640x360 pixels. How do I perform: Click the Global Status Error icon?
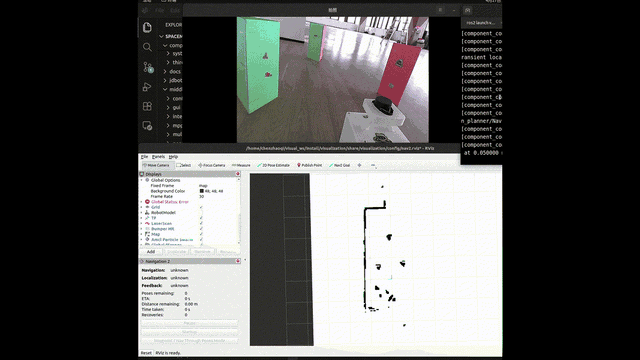(x=147, y=202)
